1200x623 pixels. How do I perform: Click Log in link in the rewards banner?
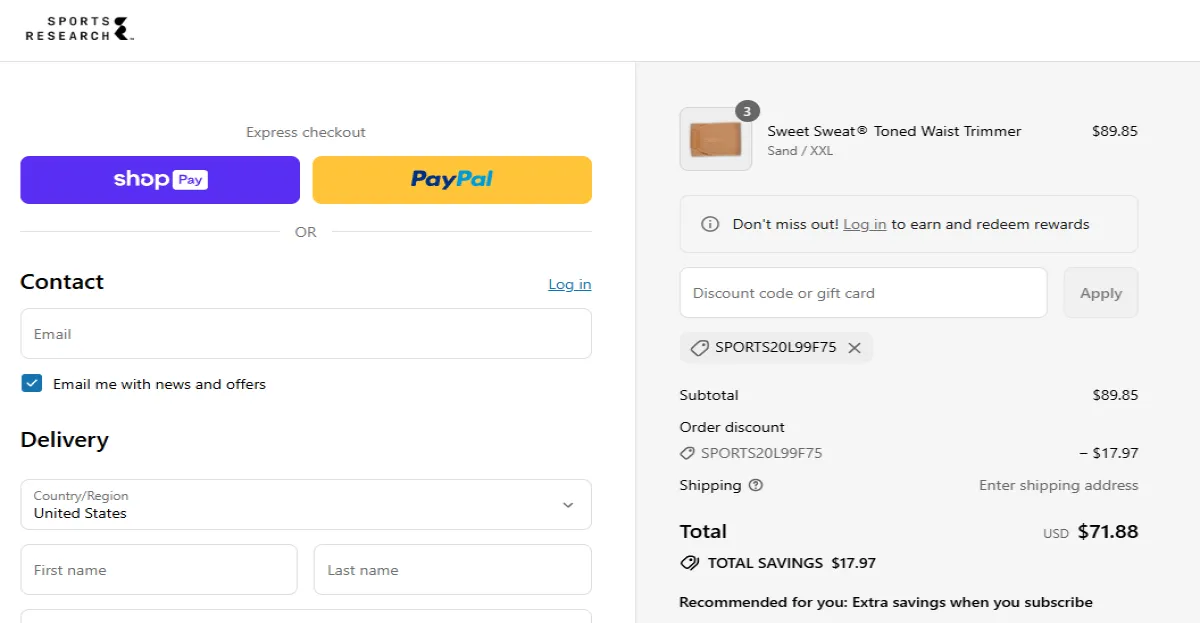(864, 224)
